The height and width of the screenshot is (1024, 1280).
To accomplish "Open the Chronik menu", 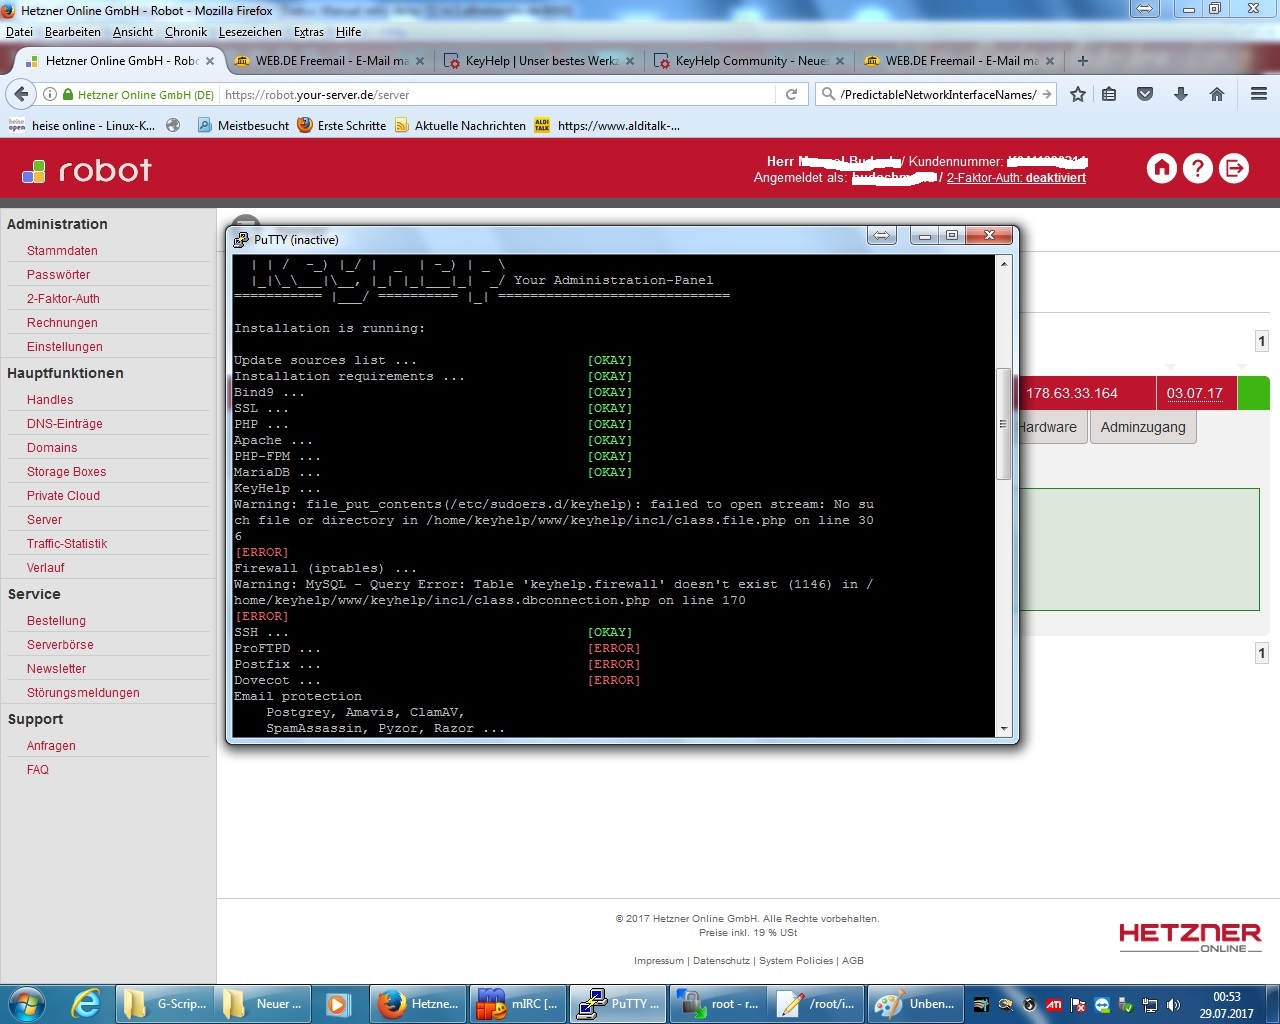I will tap(185, 32).
